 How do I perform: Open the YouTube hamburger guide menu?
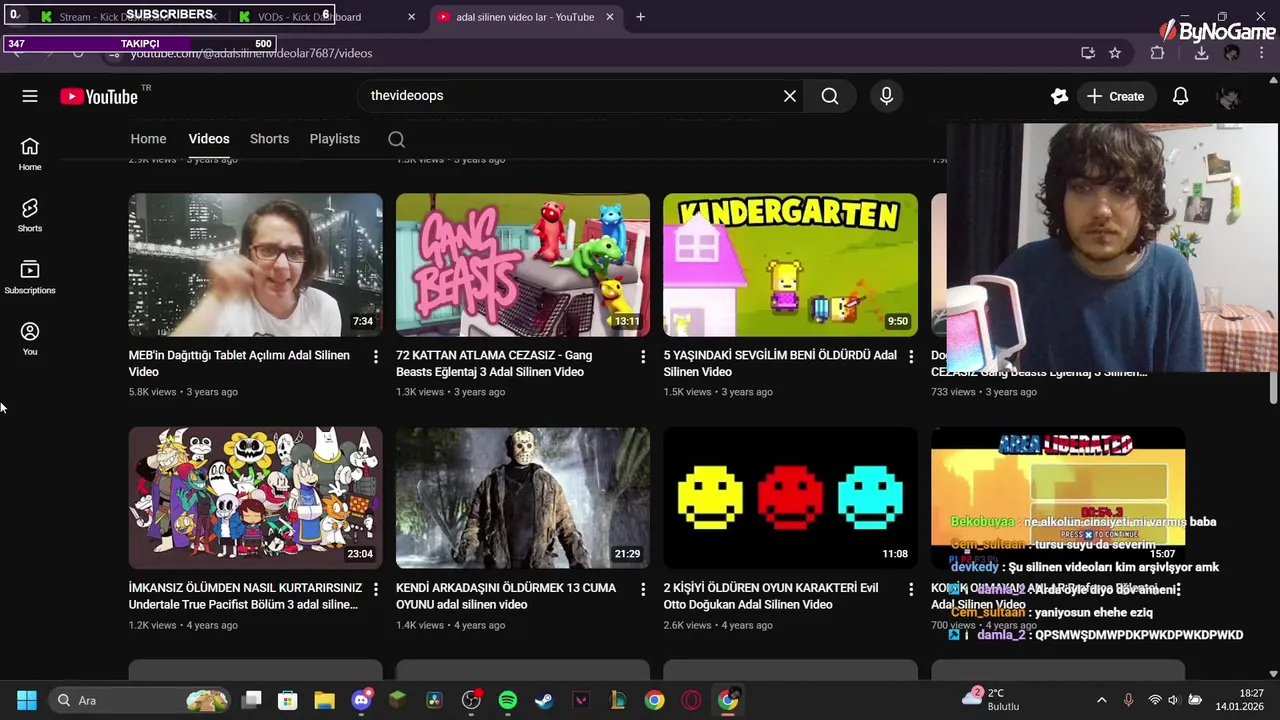pos(30,96)
